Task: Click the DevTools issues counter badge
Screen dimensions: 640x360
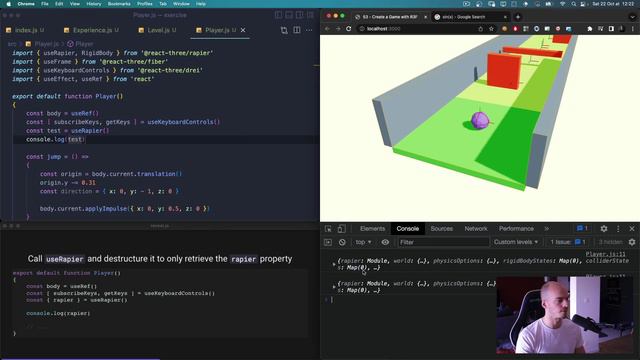Action: 582,229
